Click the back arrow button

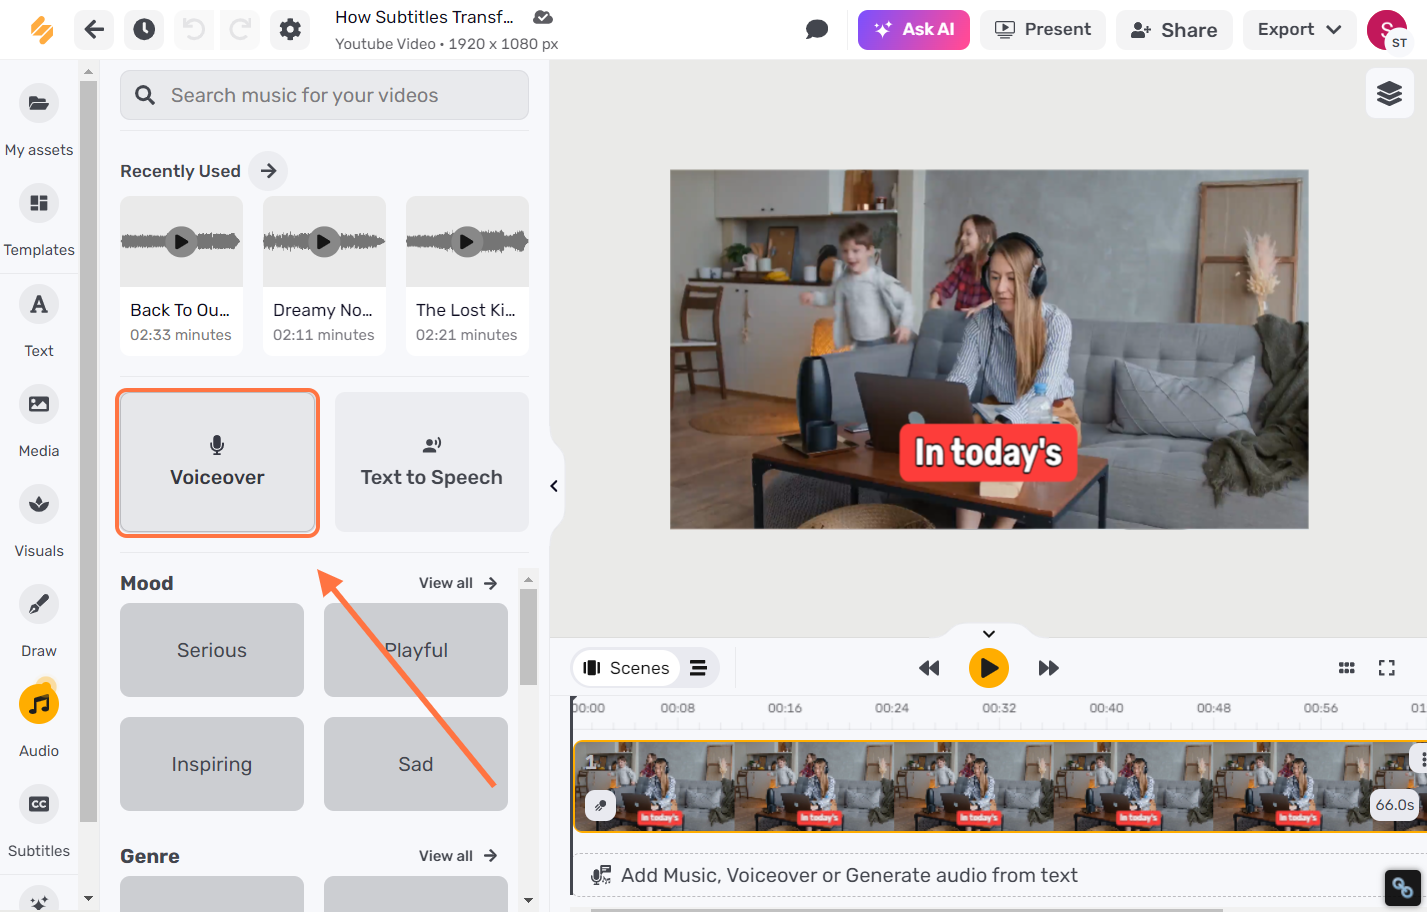(x=94, y=29)
